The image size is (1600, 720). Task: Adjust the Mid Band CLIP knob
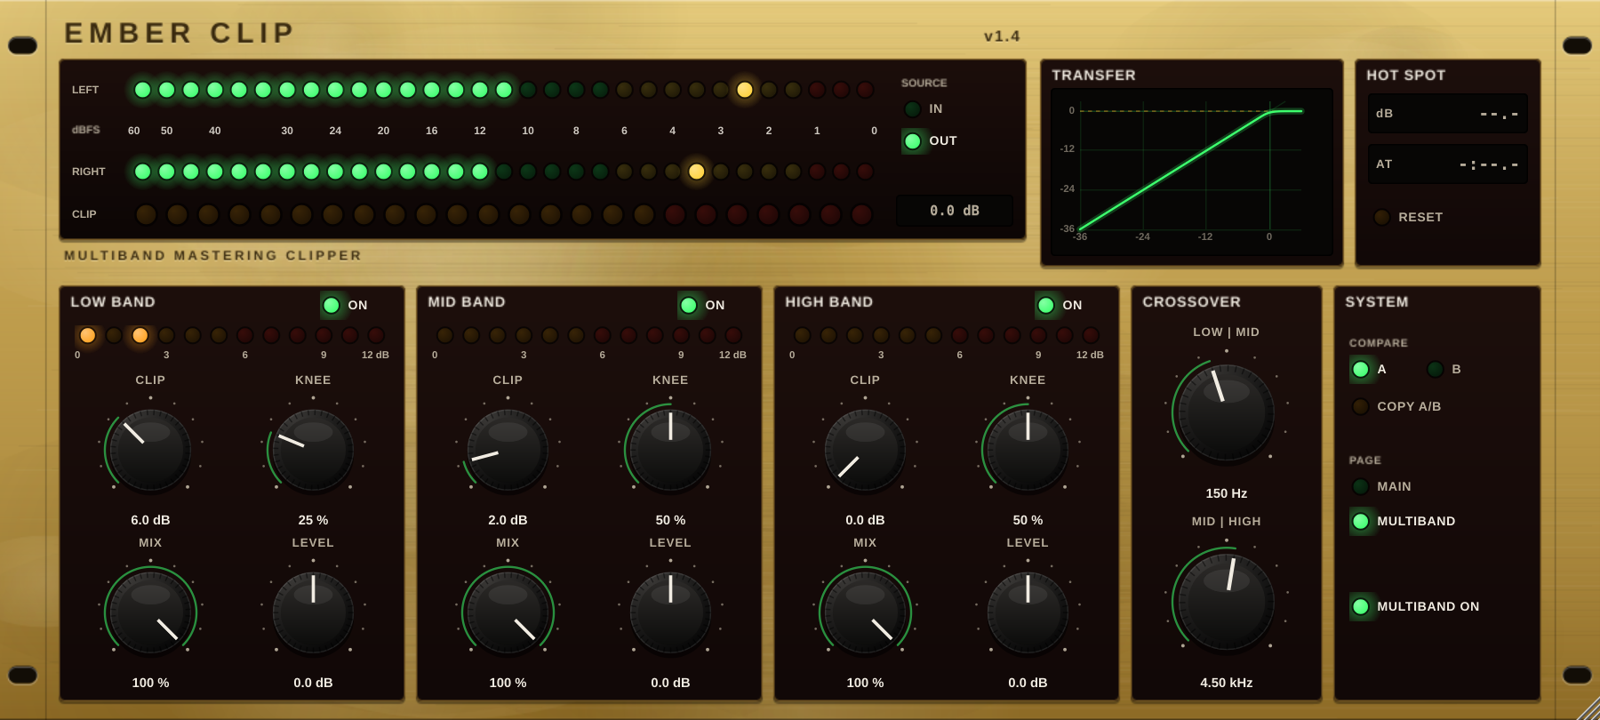pyautogui.click(x=507, y=450)
